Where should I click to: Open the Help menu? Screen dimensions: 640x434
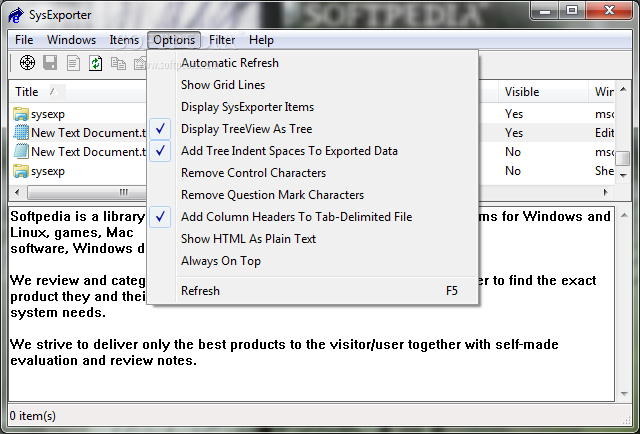(x=261, y=40)
